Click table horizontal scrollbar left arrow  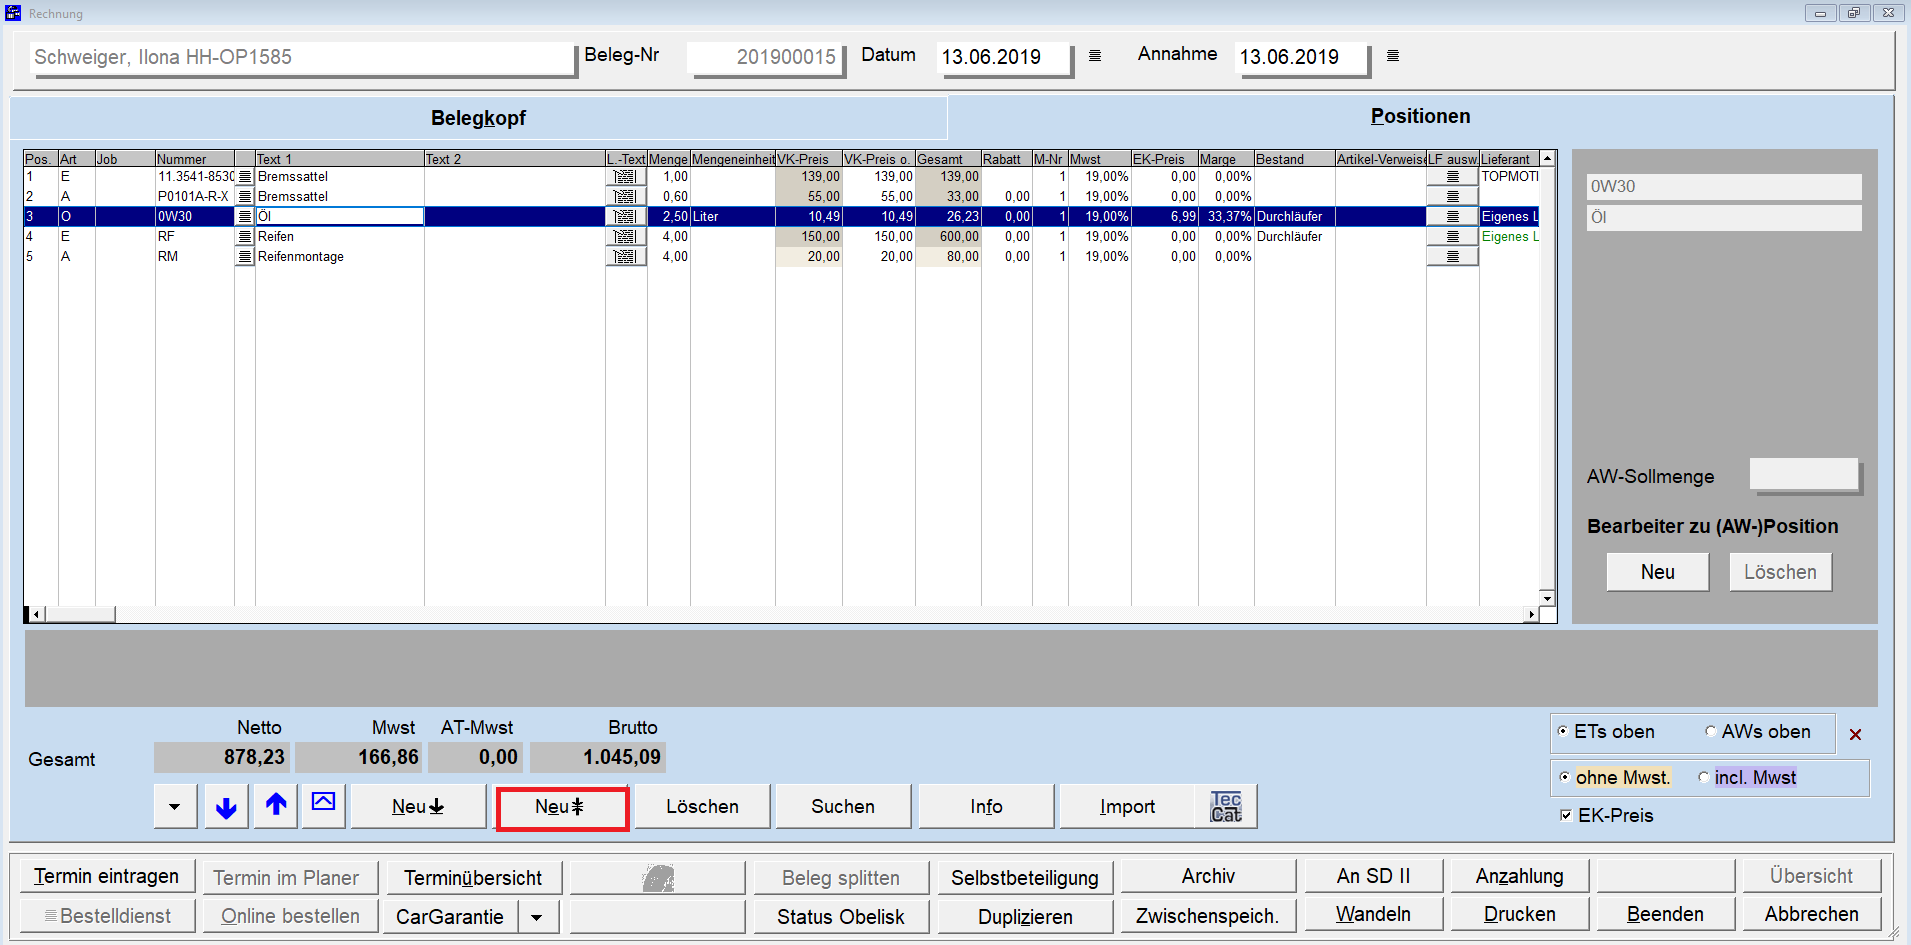coord(36,614)
